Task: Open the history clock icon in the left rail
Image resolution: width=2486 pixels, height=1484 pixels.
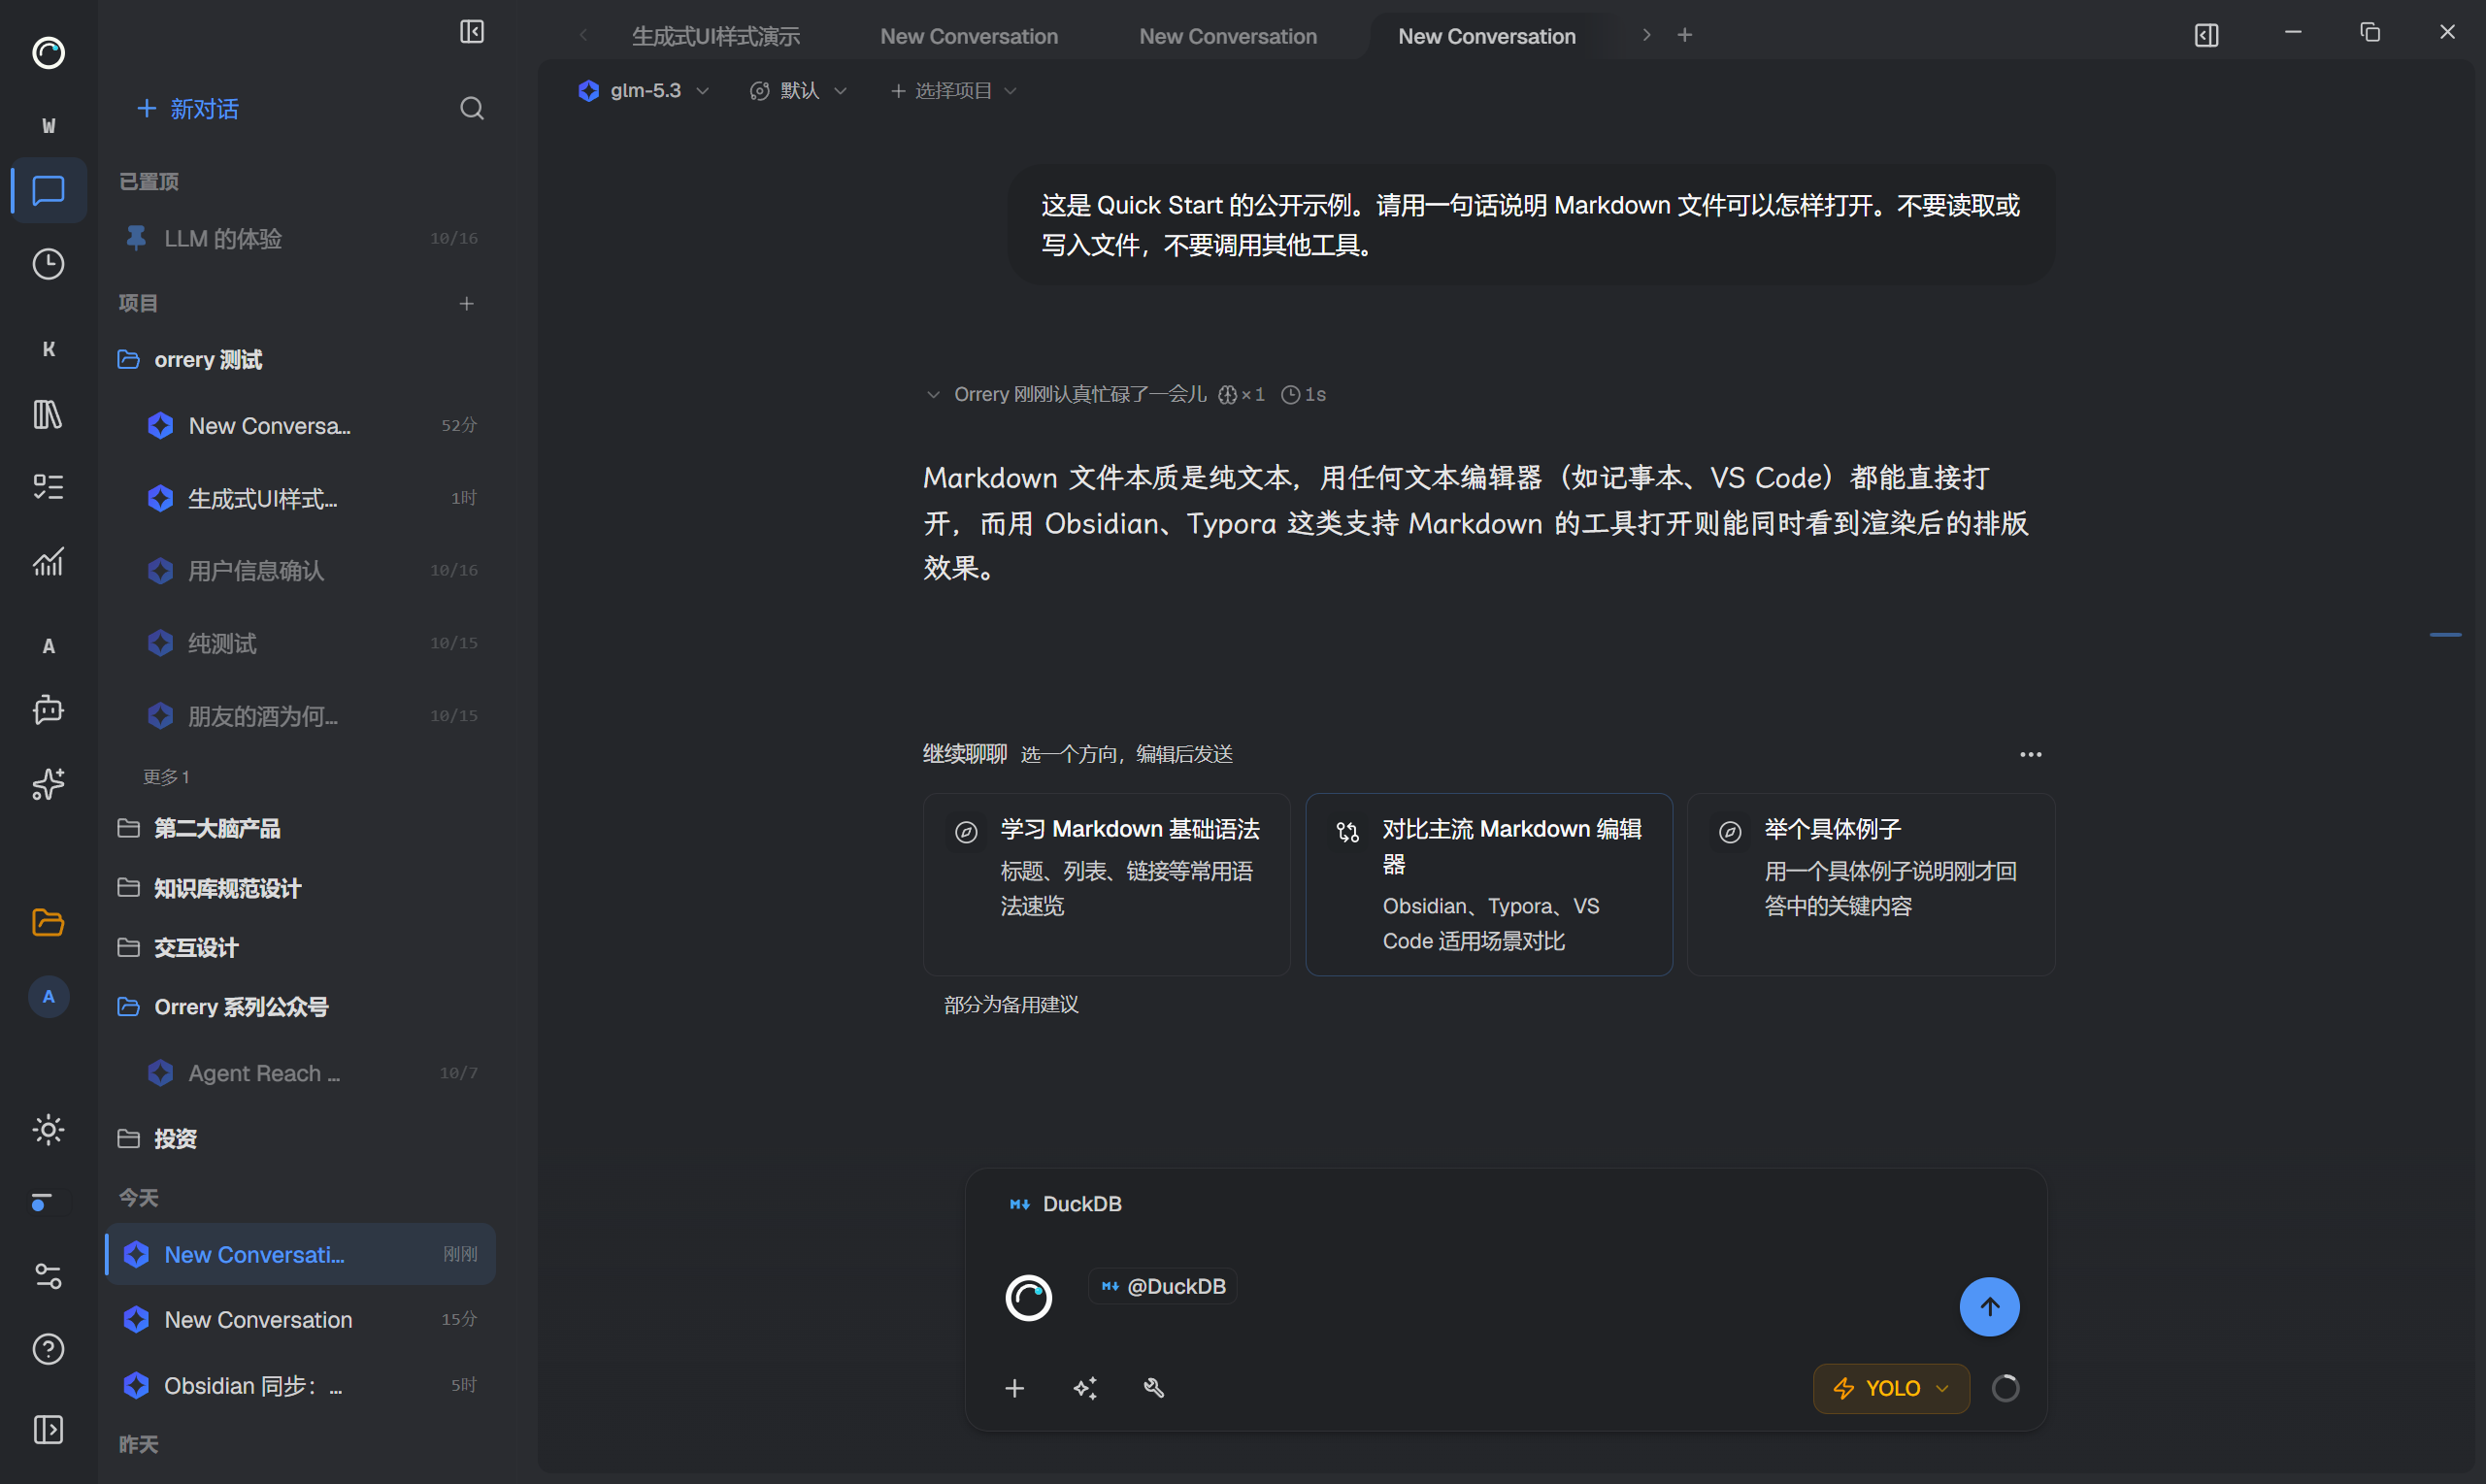Action: pyautogui.click(x=48, y=264)
